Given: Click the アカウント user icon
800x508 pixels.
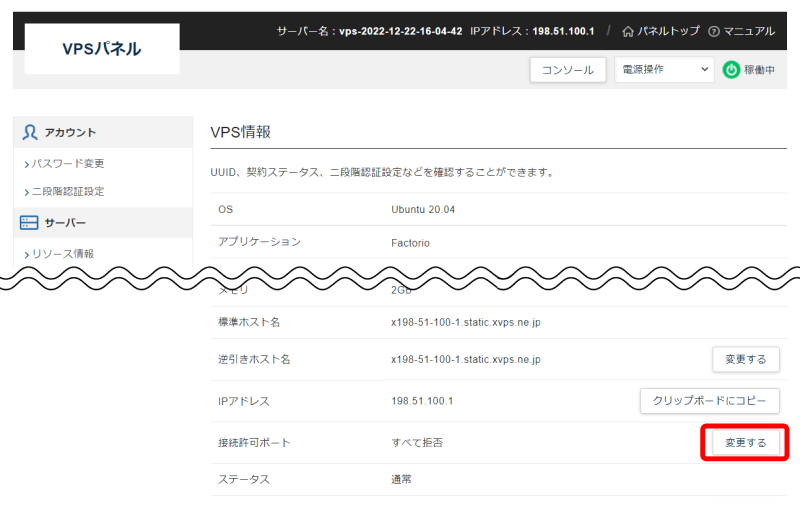Looking at the screenshot, I should (30, 133).
